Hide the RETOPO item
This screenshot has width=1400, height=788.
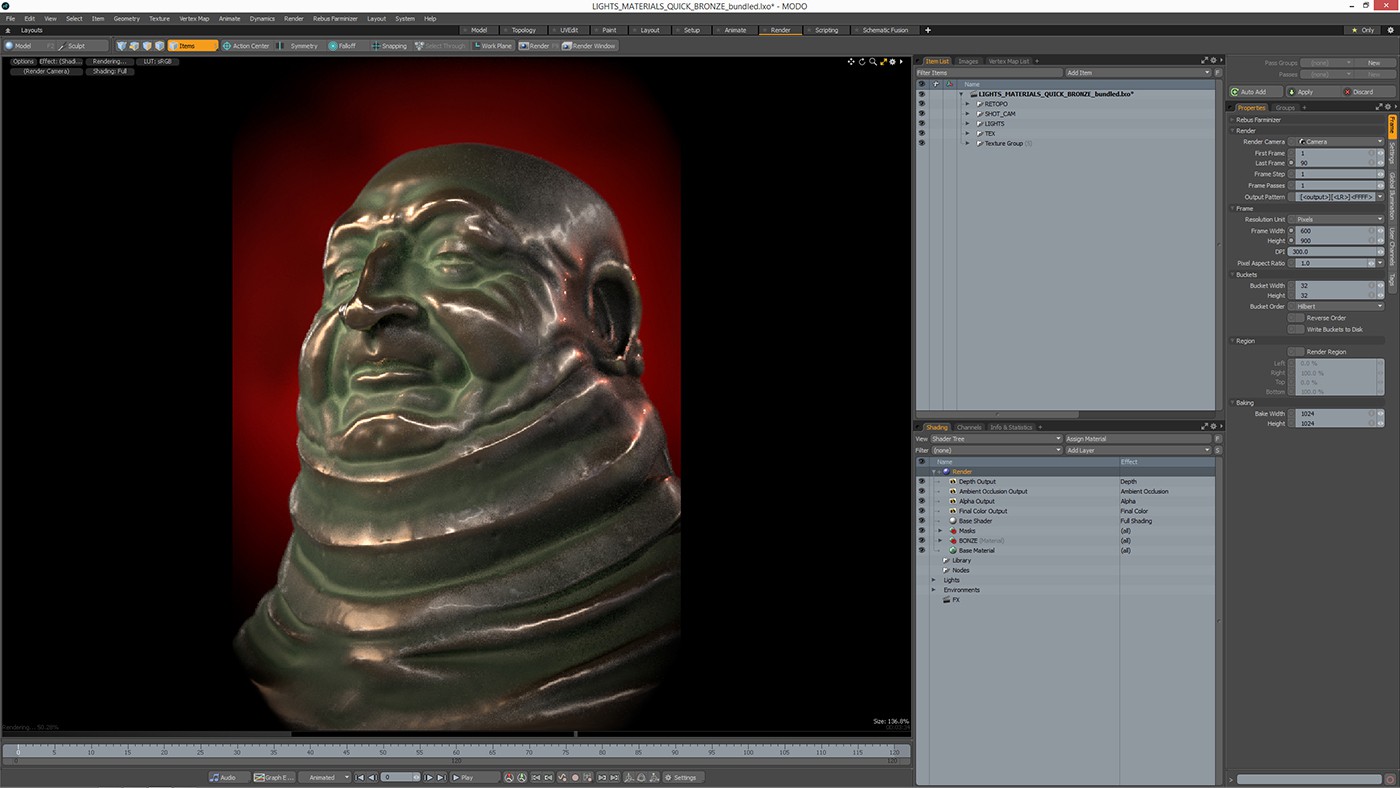point(921,104)
